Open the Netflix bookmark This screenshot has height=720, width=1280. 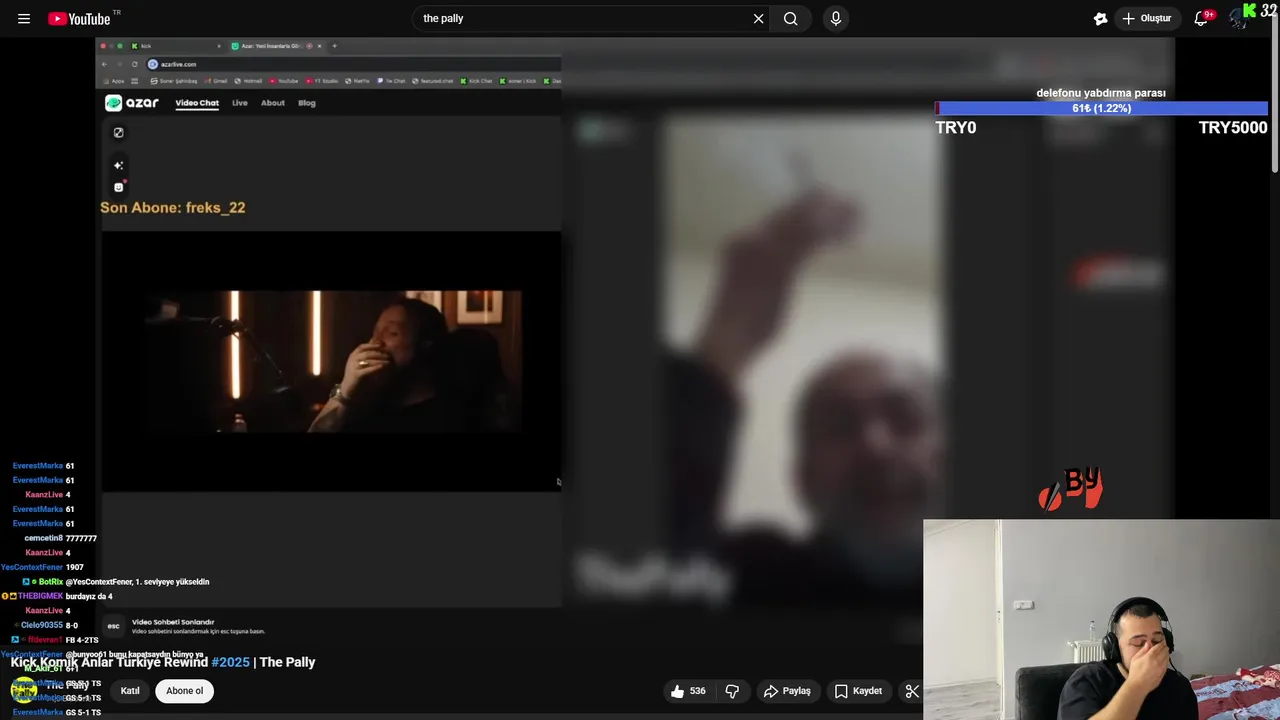358,81
